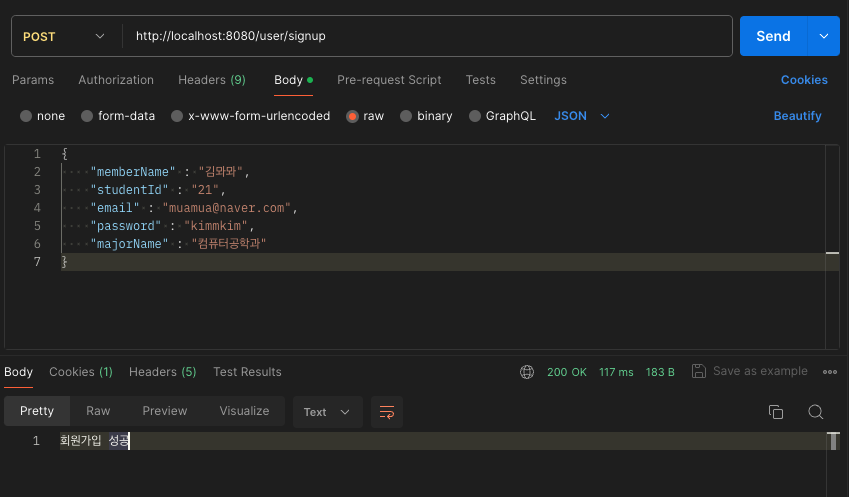This screenshot has width=849, height=497.
Task: Click the request URL input field
Action: tap(428, 36)
